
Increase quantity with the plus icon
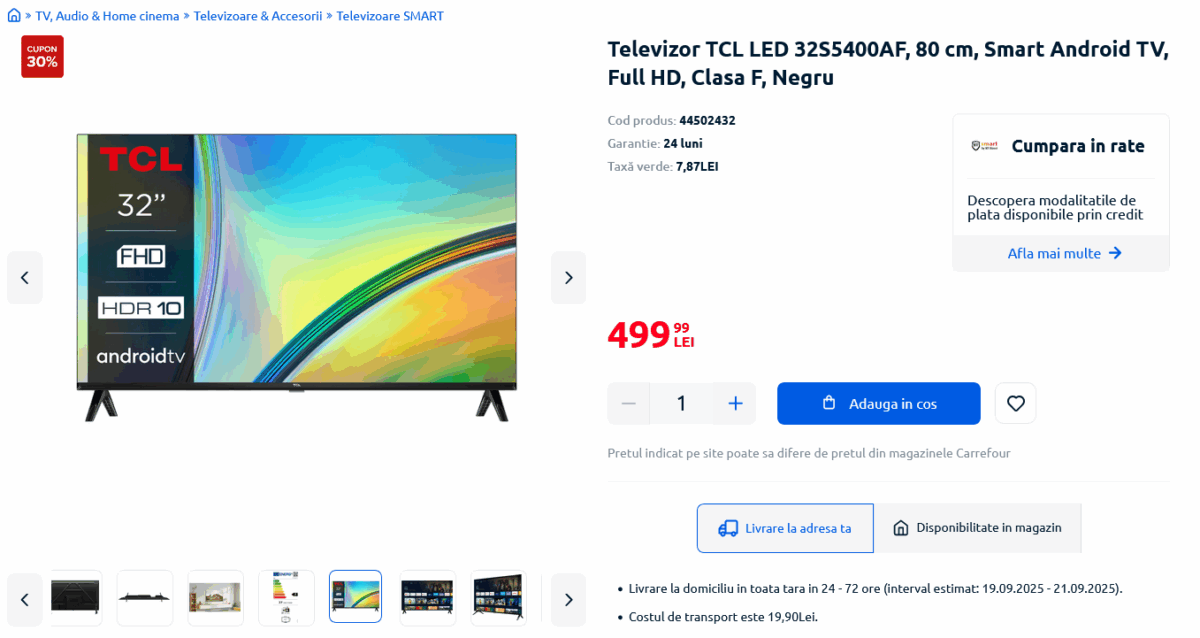pos(735,403)
